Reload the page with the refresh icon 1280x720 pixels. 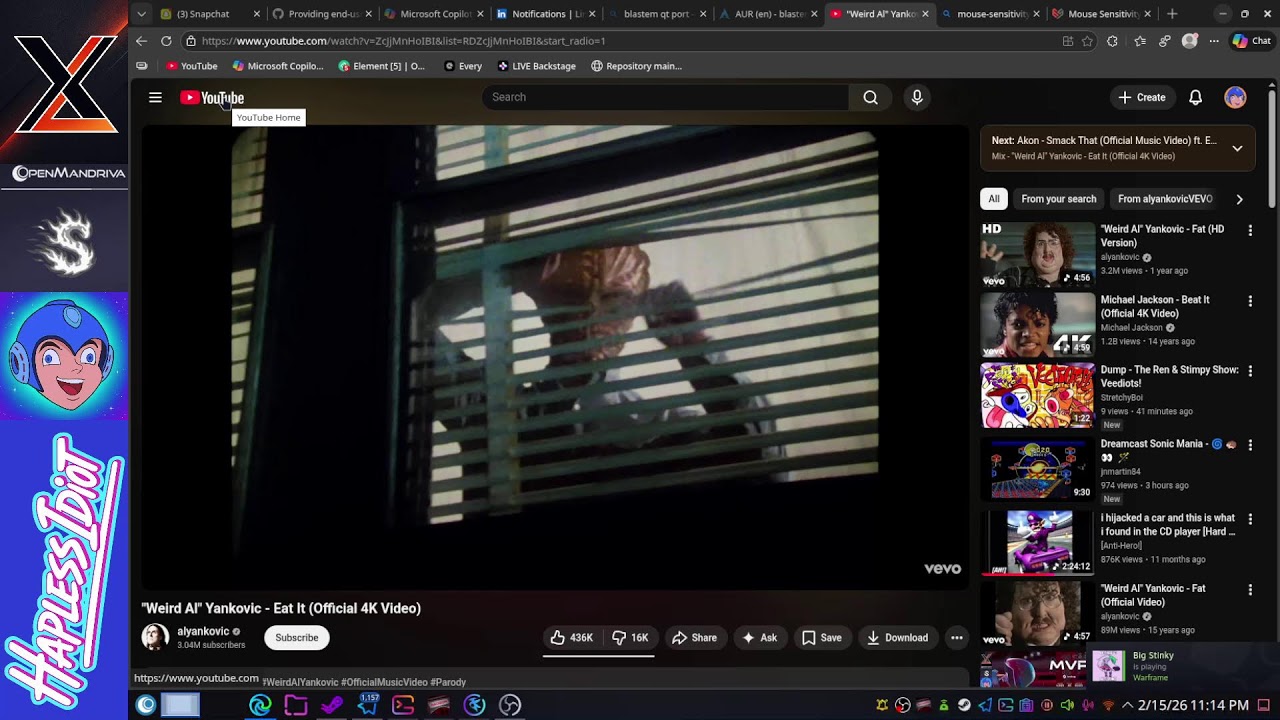[x=166, y=41]
